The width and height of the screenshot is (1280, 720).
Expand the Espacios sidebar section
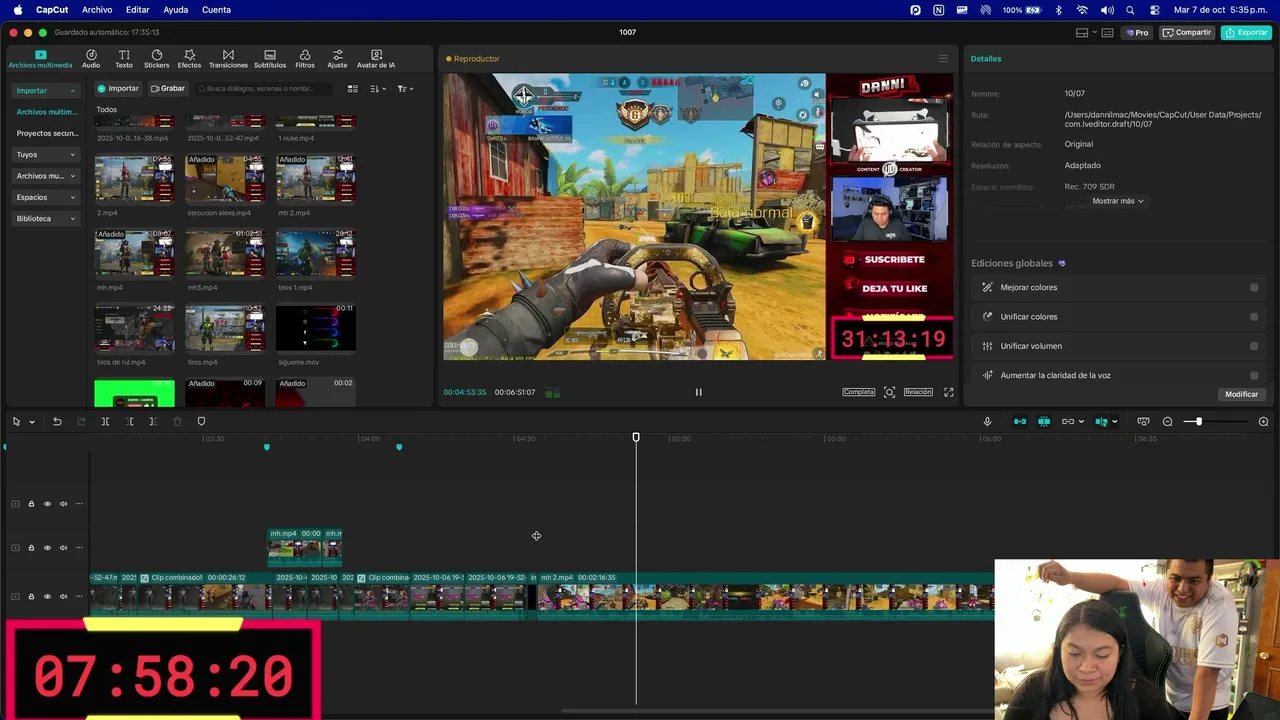[x=73, y=197]
